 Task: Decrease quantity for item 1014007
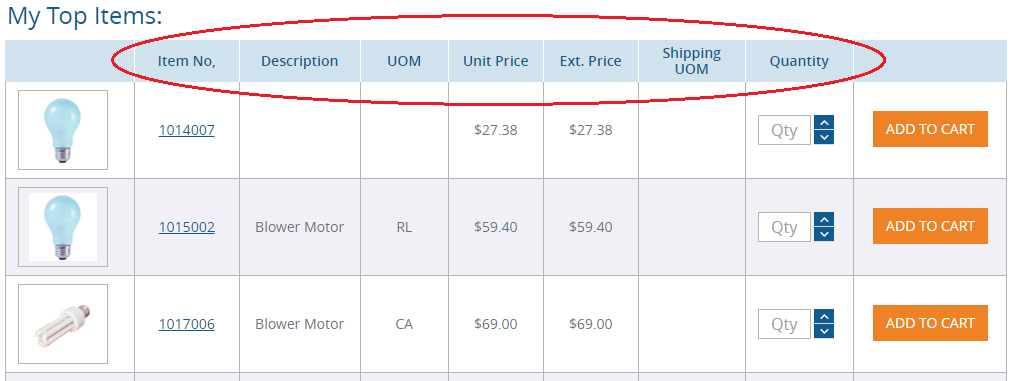pos(824,137)
